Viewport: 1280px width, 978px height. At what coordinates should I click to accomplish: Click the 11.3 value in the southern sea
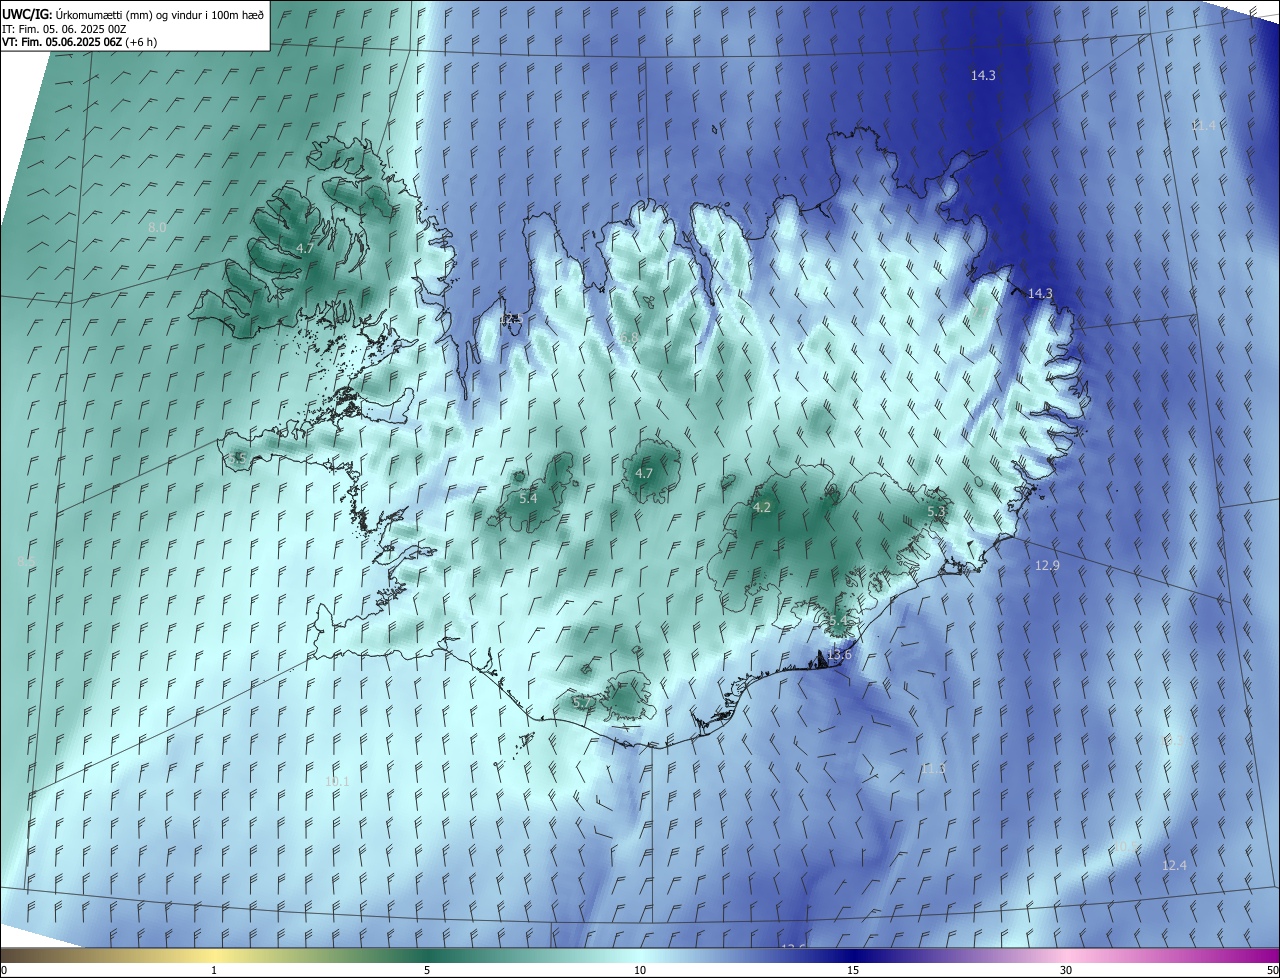point(932,768)
